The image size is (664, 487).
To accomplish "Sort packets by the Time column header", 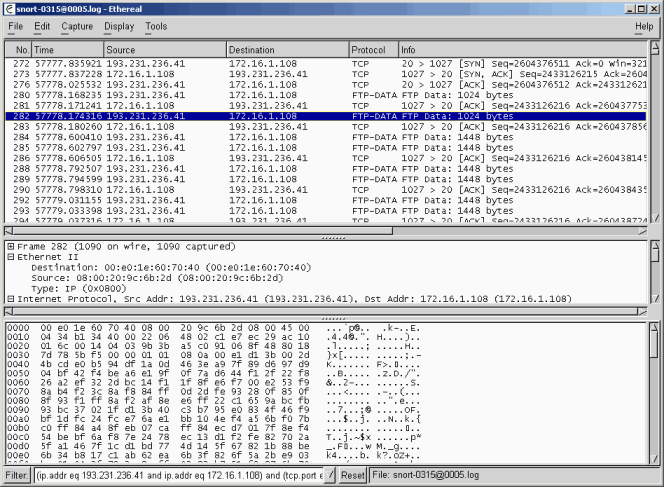I will [x=68, y=49].
